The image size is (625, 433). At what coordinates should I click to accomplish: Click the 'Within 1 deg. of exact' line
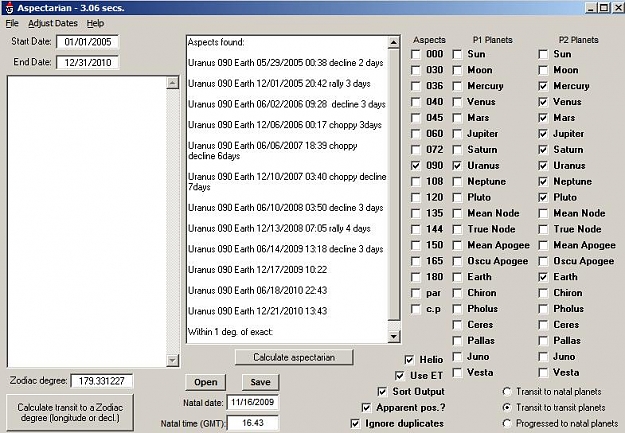tap(230, 332)
